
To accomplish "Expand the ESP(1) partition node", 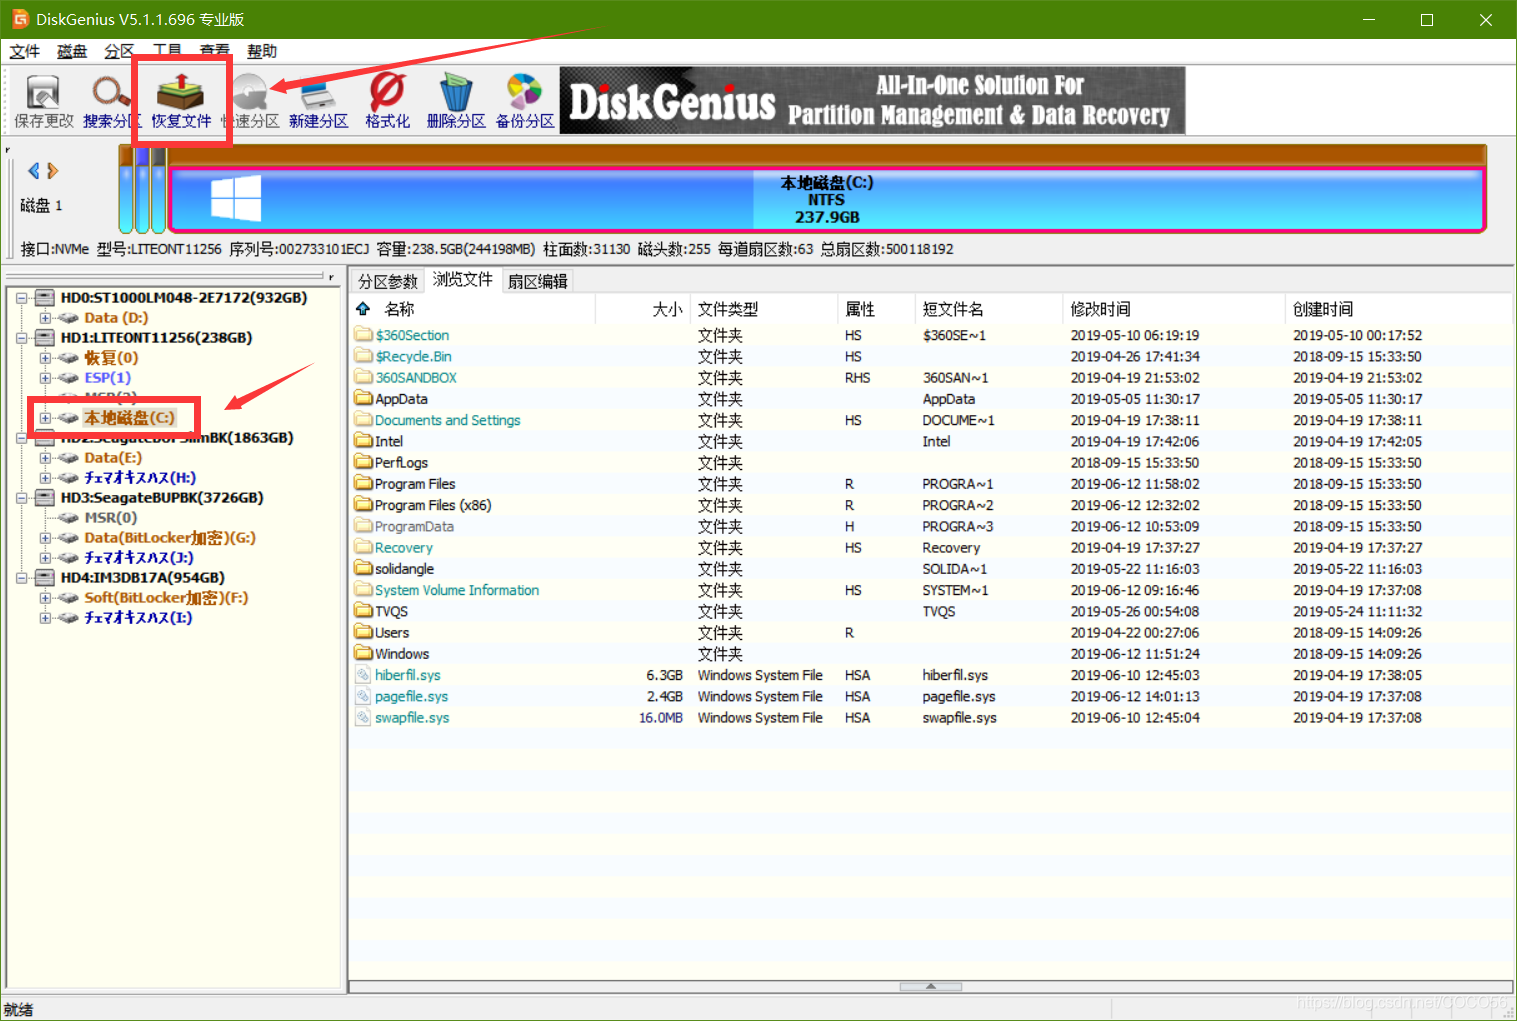I will pos(45,378).
